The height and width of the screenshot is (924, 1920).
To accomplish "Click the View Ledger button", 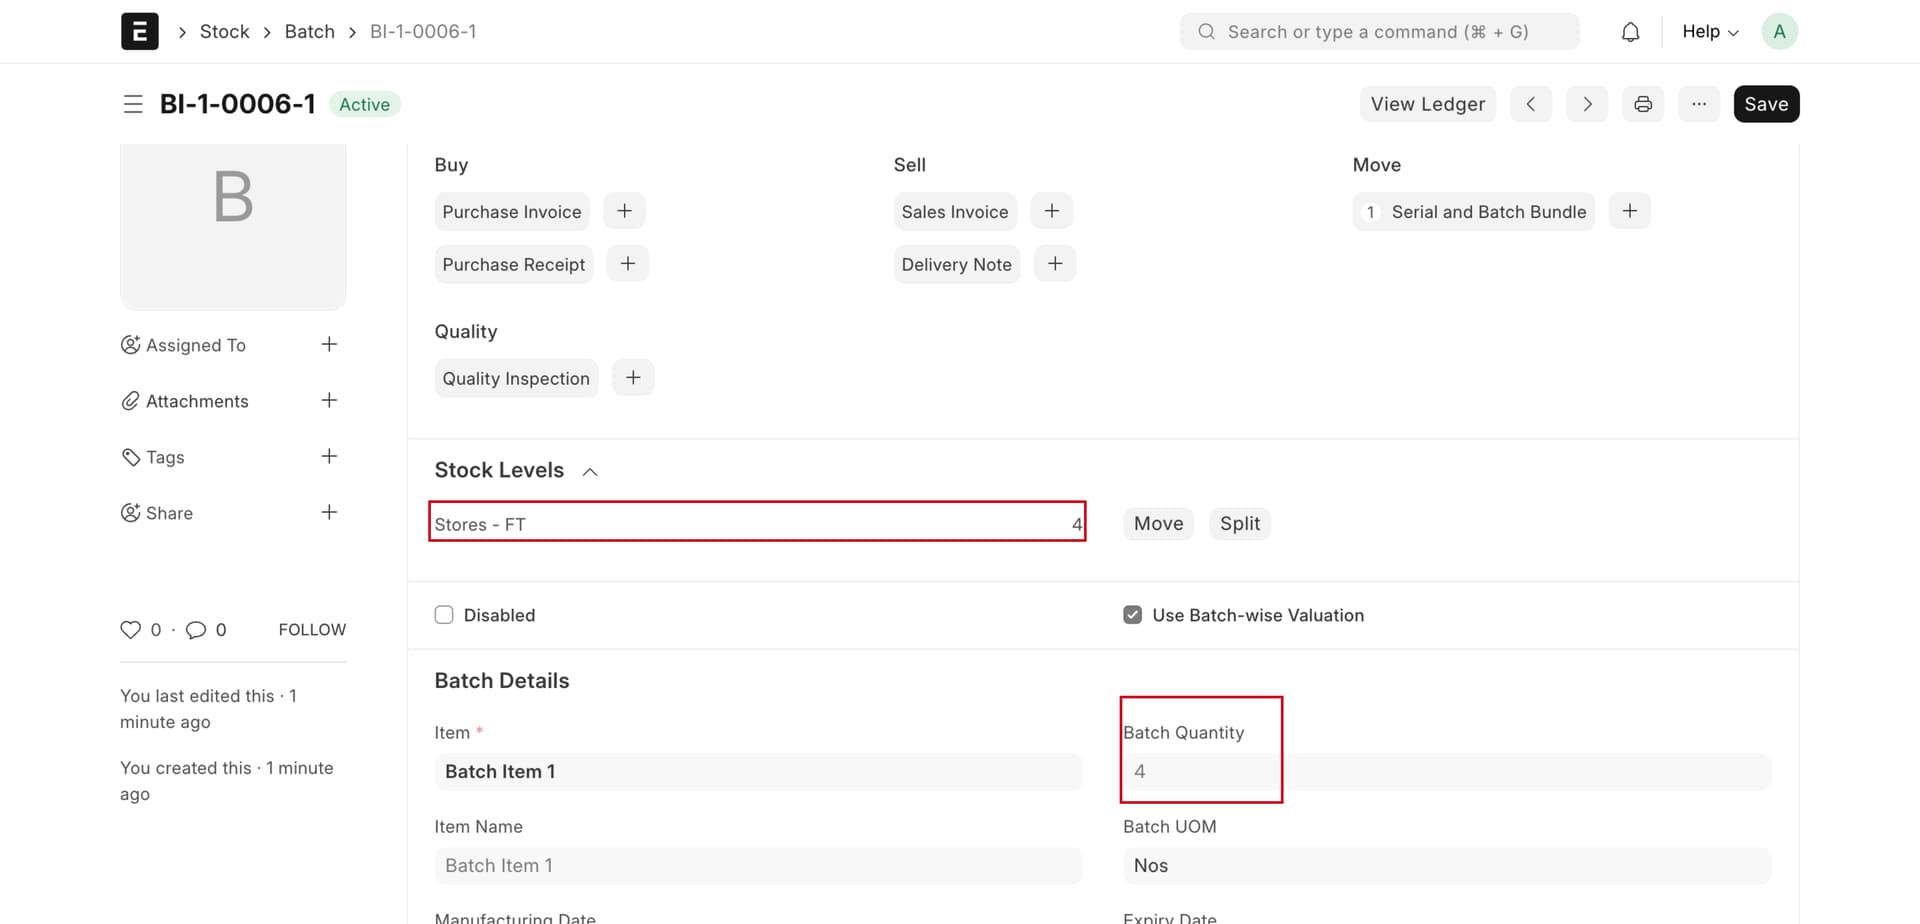I will (x=1427, y=104).
